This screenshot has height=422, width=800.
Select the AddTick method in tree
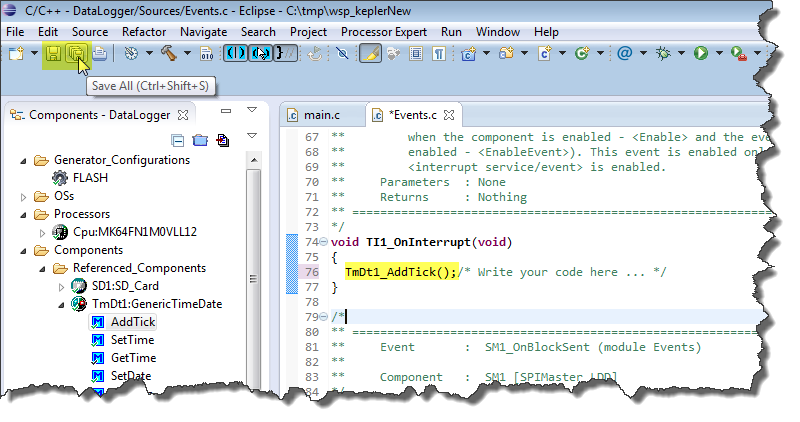(132, 322)
